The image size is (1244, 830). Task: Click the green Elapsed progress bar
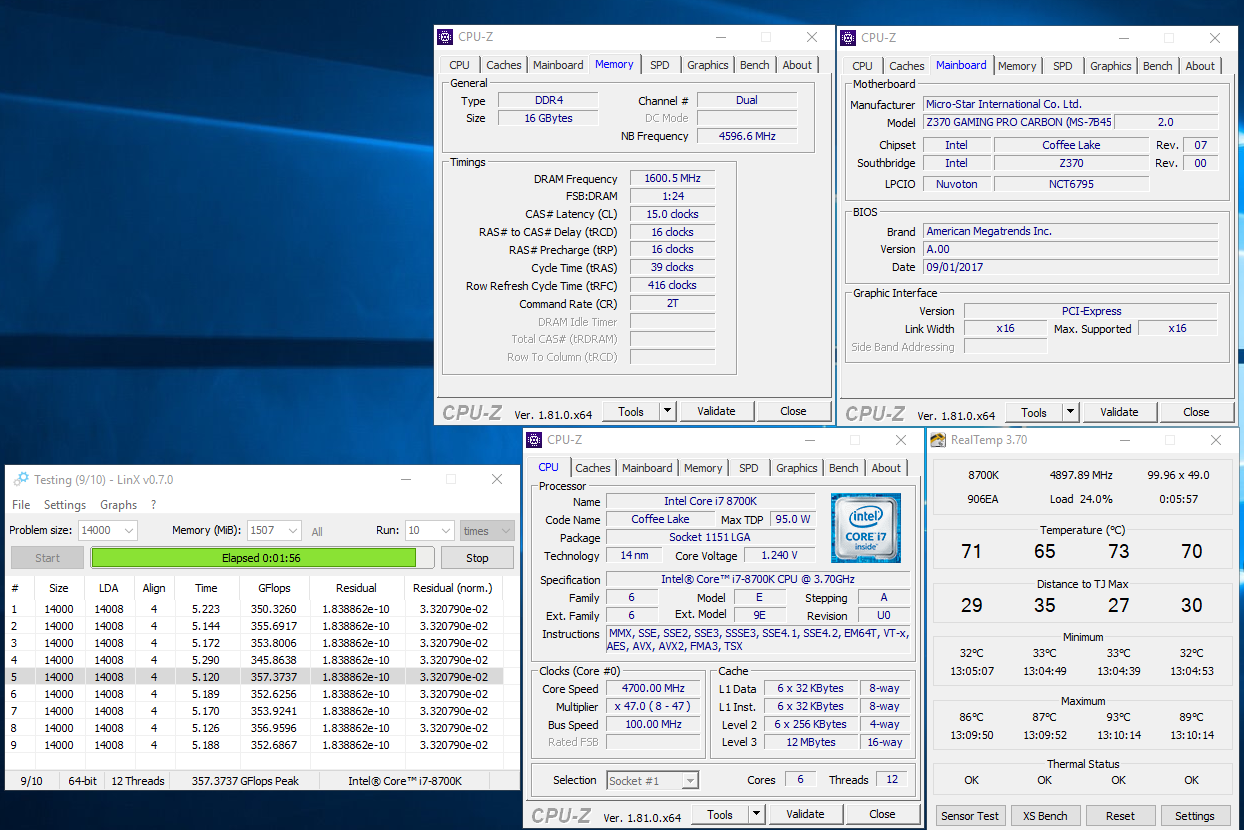point(253,558)
